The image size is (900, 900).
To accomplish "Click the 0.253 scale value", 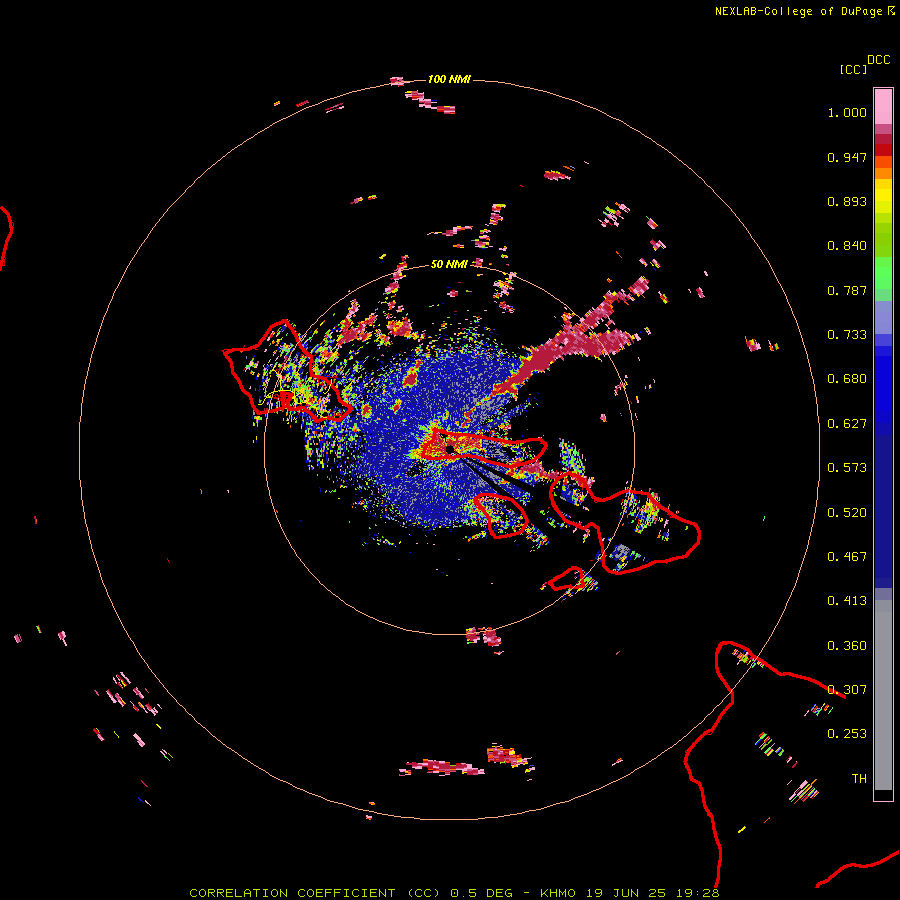I will coord(847,734).
